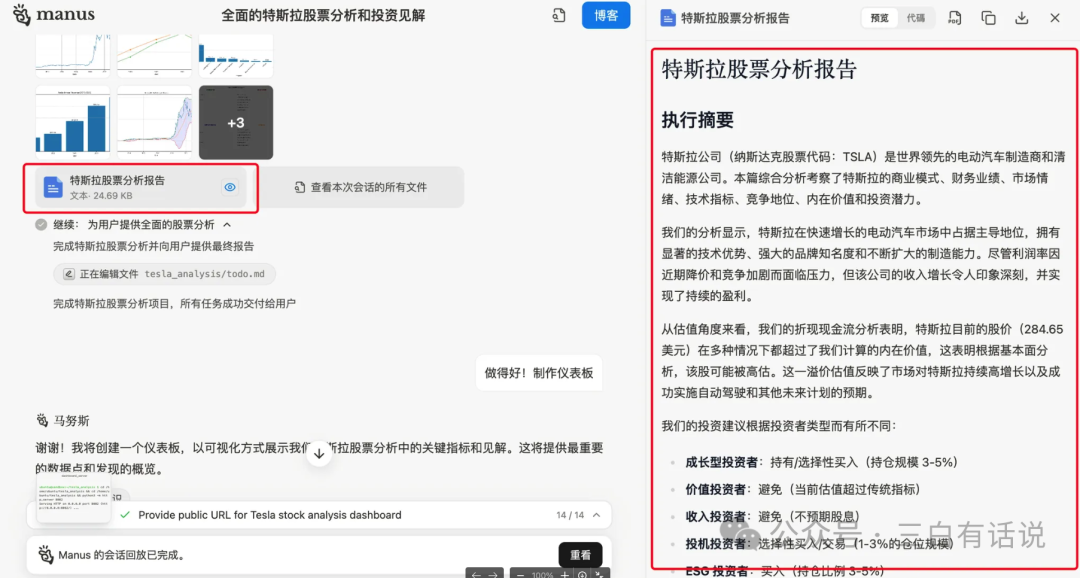Select the blue document icon in report header
This screenshot has width=1080, height=578.
tap(668, 17)
